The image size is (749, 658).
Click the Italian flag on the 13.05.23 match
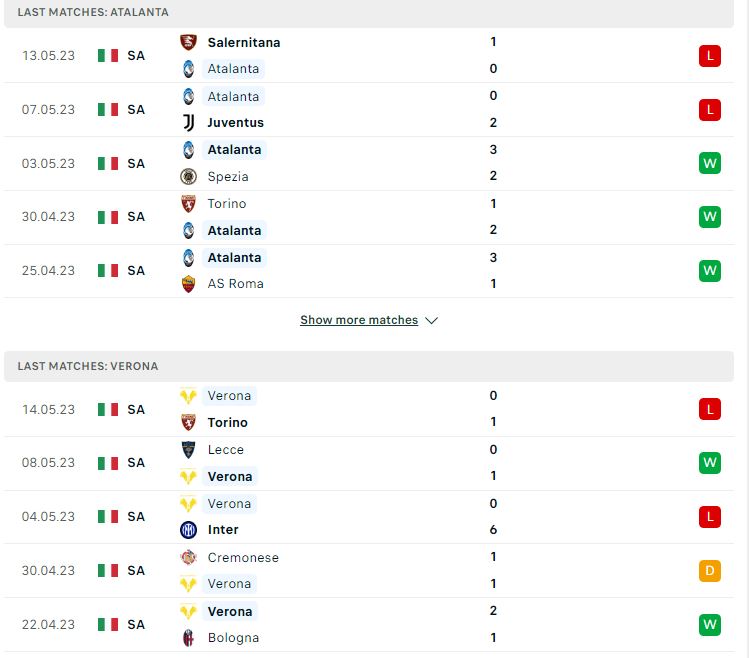click(107, 55)
